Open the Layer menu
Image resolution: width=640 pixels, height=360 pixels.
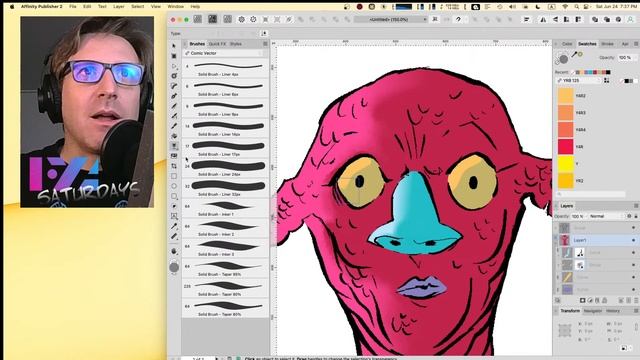[119, 7]
